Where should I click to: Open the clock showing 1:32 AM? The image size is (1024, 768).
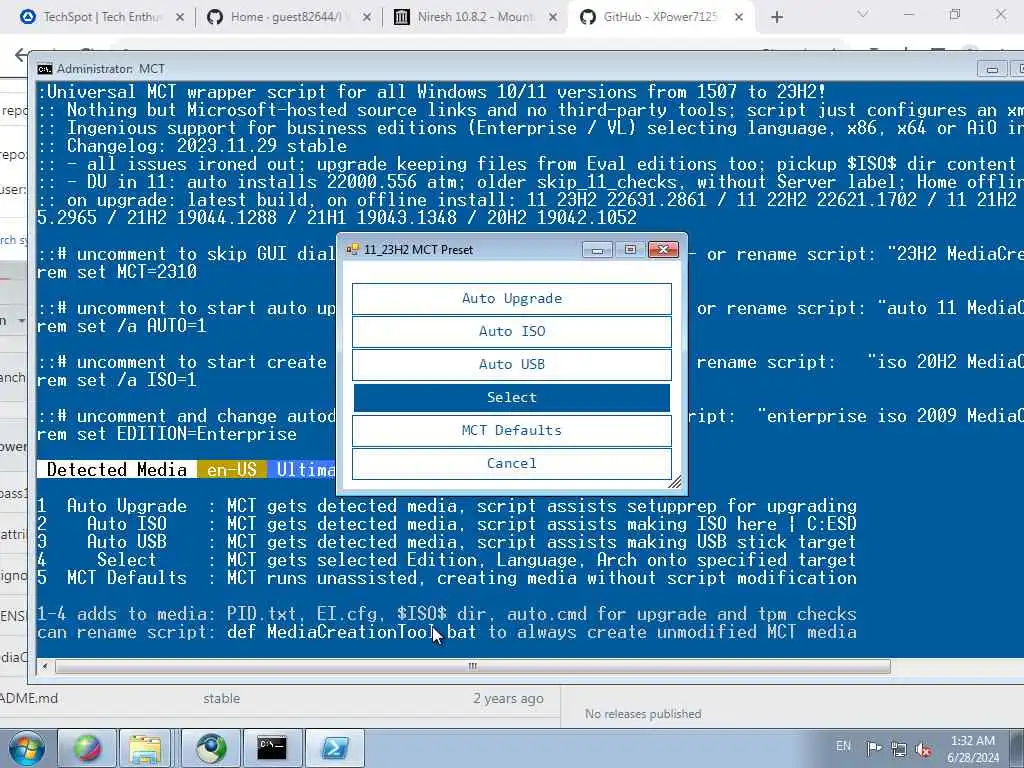point(973,749)
